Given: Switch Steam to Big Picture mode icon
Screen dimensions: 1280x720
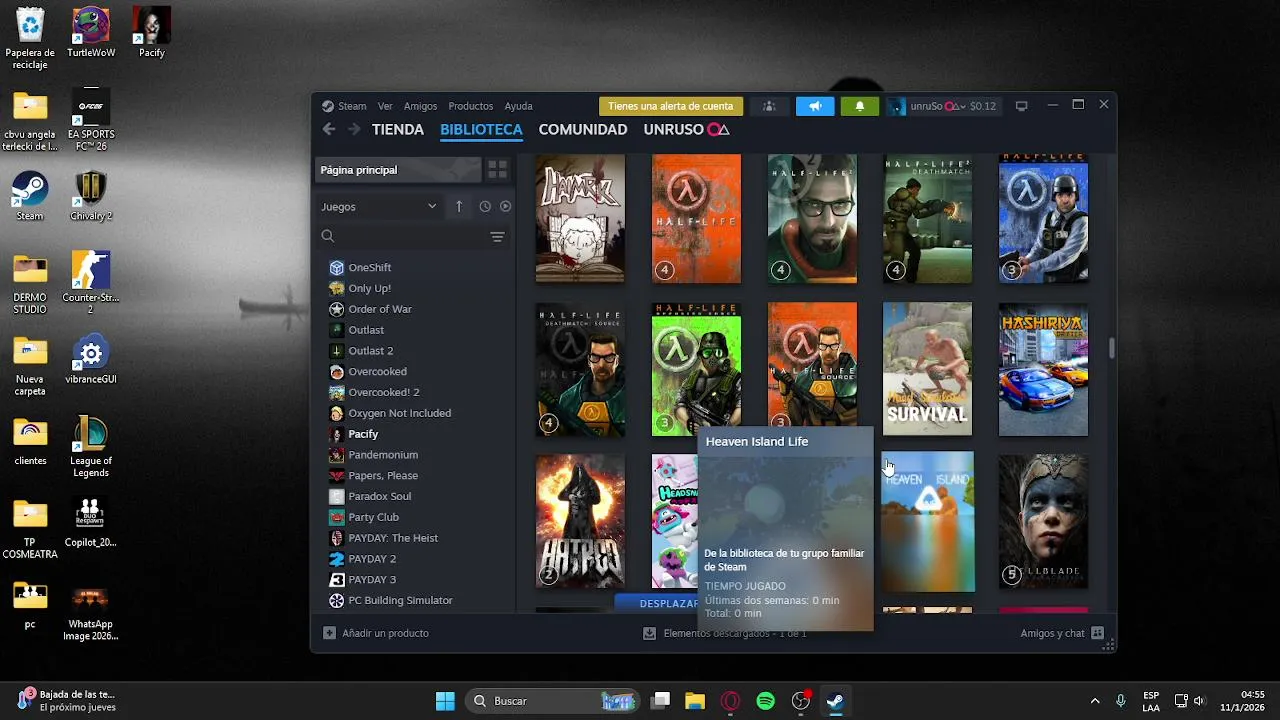Looking at the screenshot, I should pos(1021,106).
